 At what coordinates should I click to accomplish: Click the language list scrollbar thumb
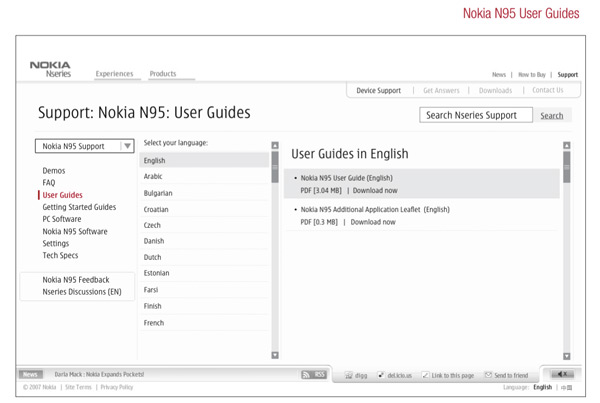click(275, 167)
